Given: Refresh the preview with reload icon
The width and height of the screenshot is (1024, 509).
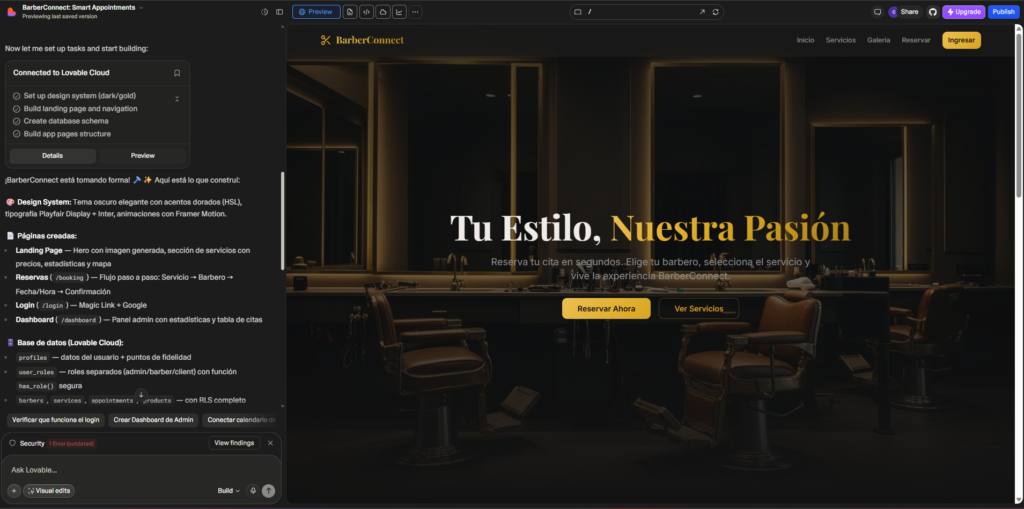Looking at the screenshot, I should click(x=716, y=12).
